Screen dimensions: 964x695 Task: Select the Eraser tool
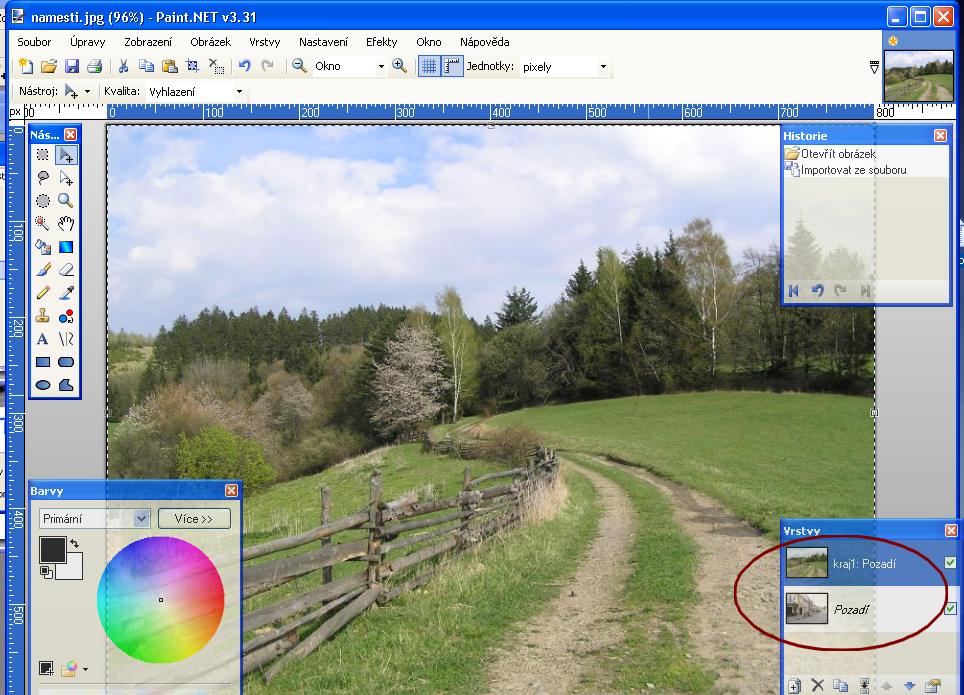point(66,269)
